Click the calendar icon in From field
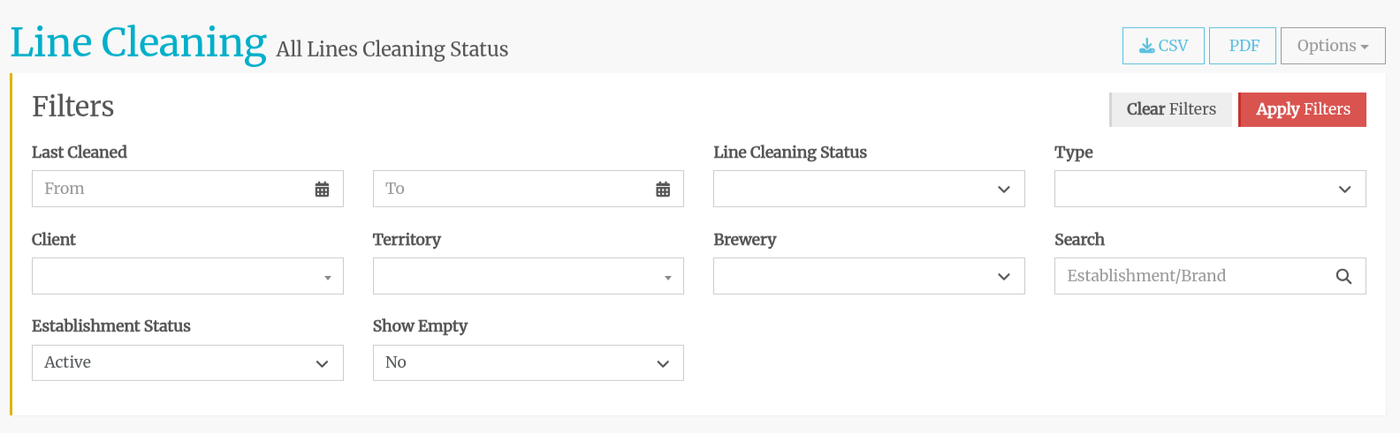The width and height of the screenshot is (1400, 433). click(322, 189)
